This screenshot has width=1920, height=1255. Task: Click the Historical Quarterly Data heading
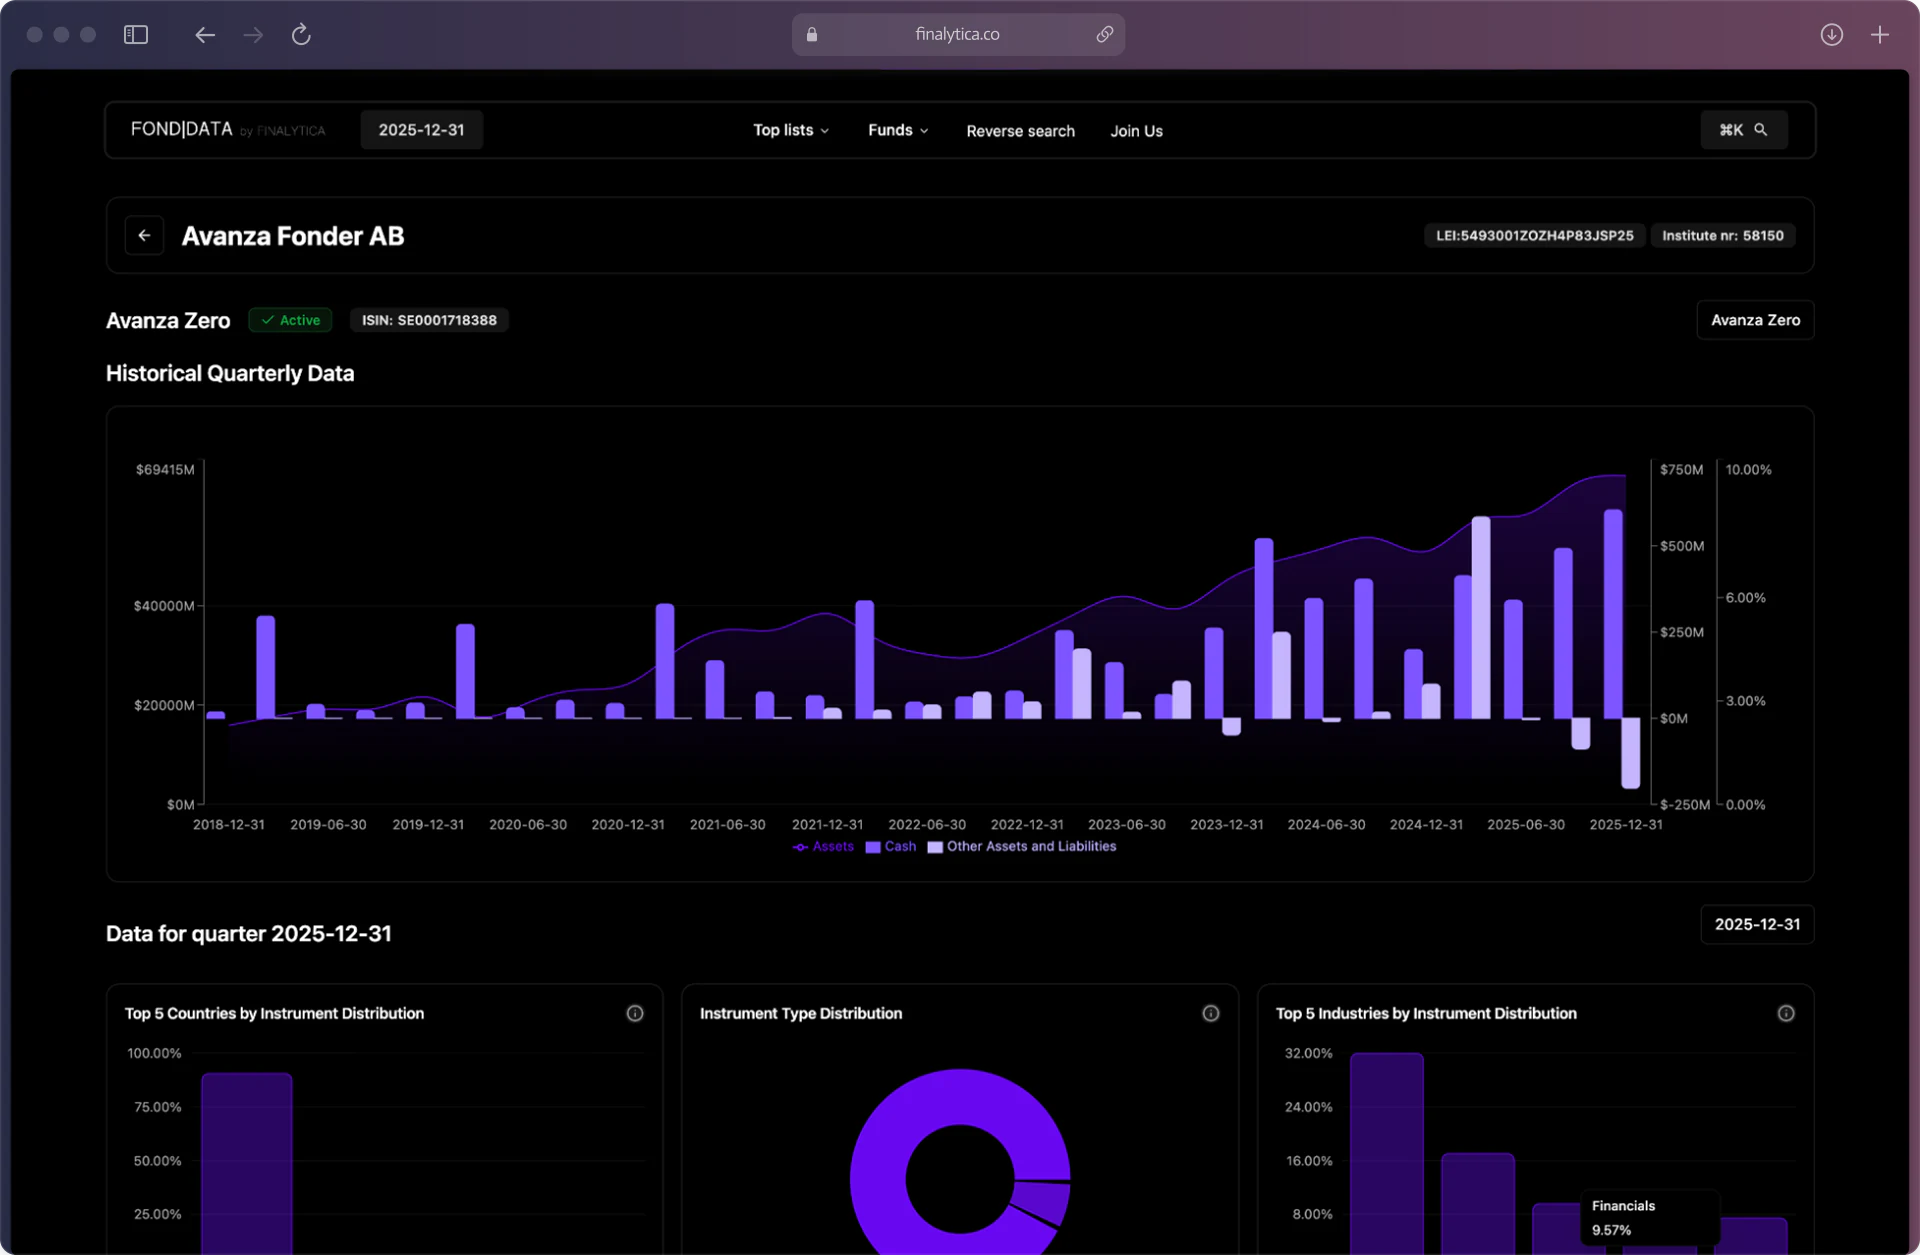pos(230,373)
